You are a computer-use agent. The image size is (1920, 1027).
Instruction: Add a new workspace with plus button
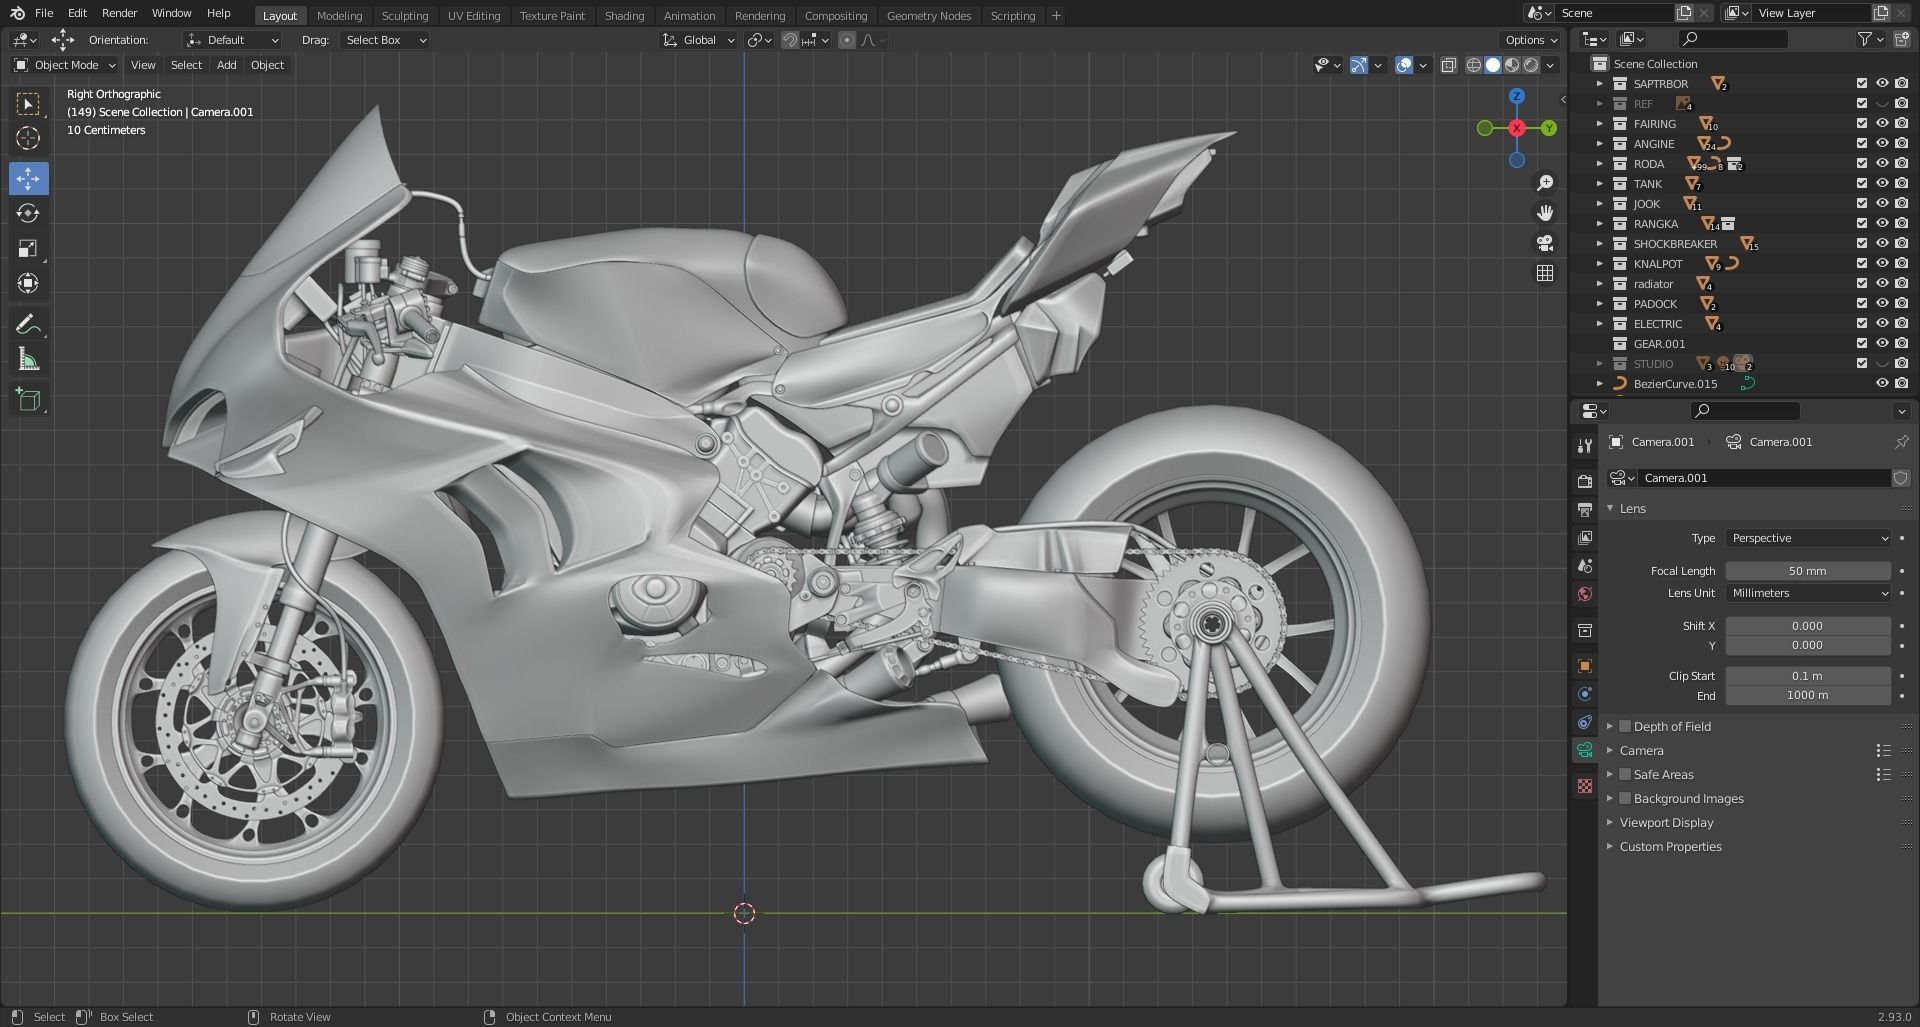coord(1056,15)
